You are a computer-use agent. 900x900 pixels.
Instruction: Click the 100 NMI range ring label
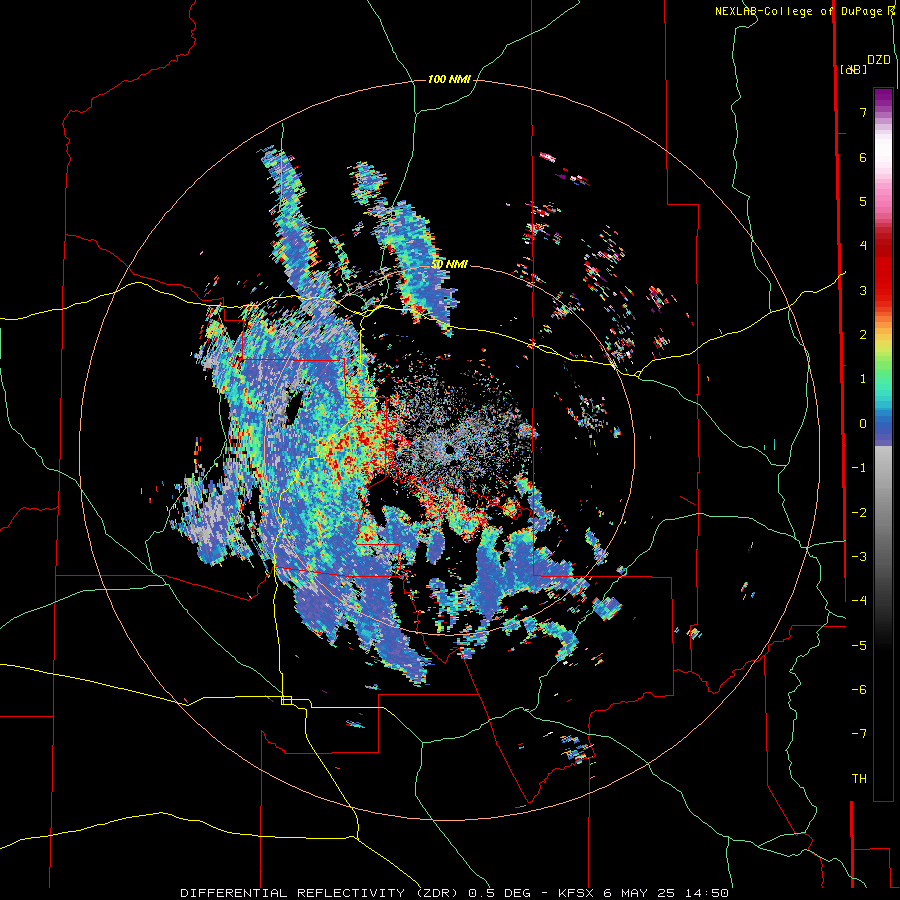tap(449, 79)
